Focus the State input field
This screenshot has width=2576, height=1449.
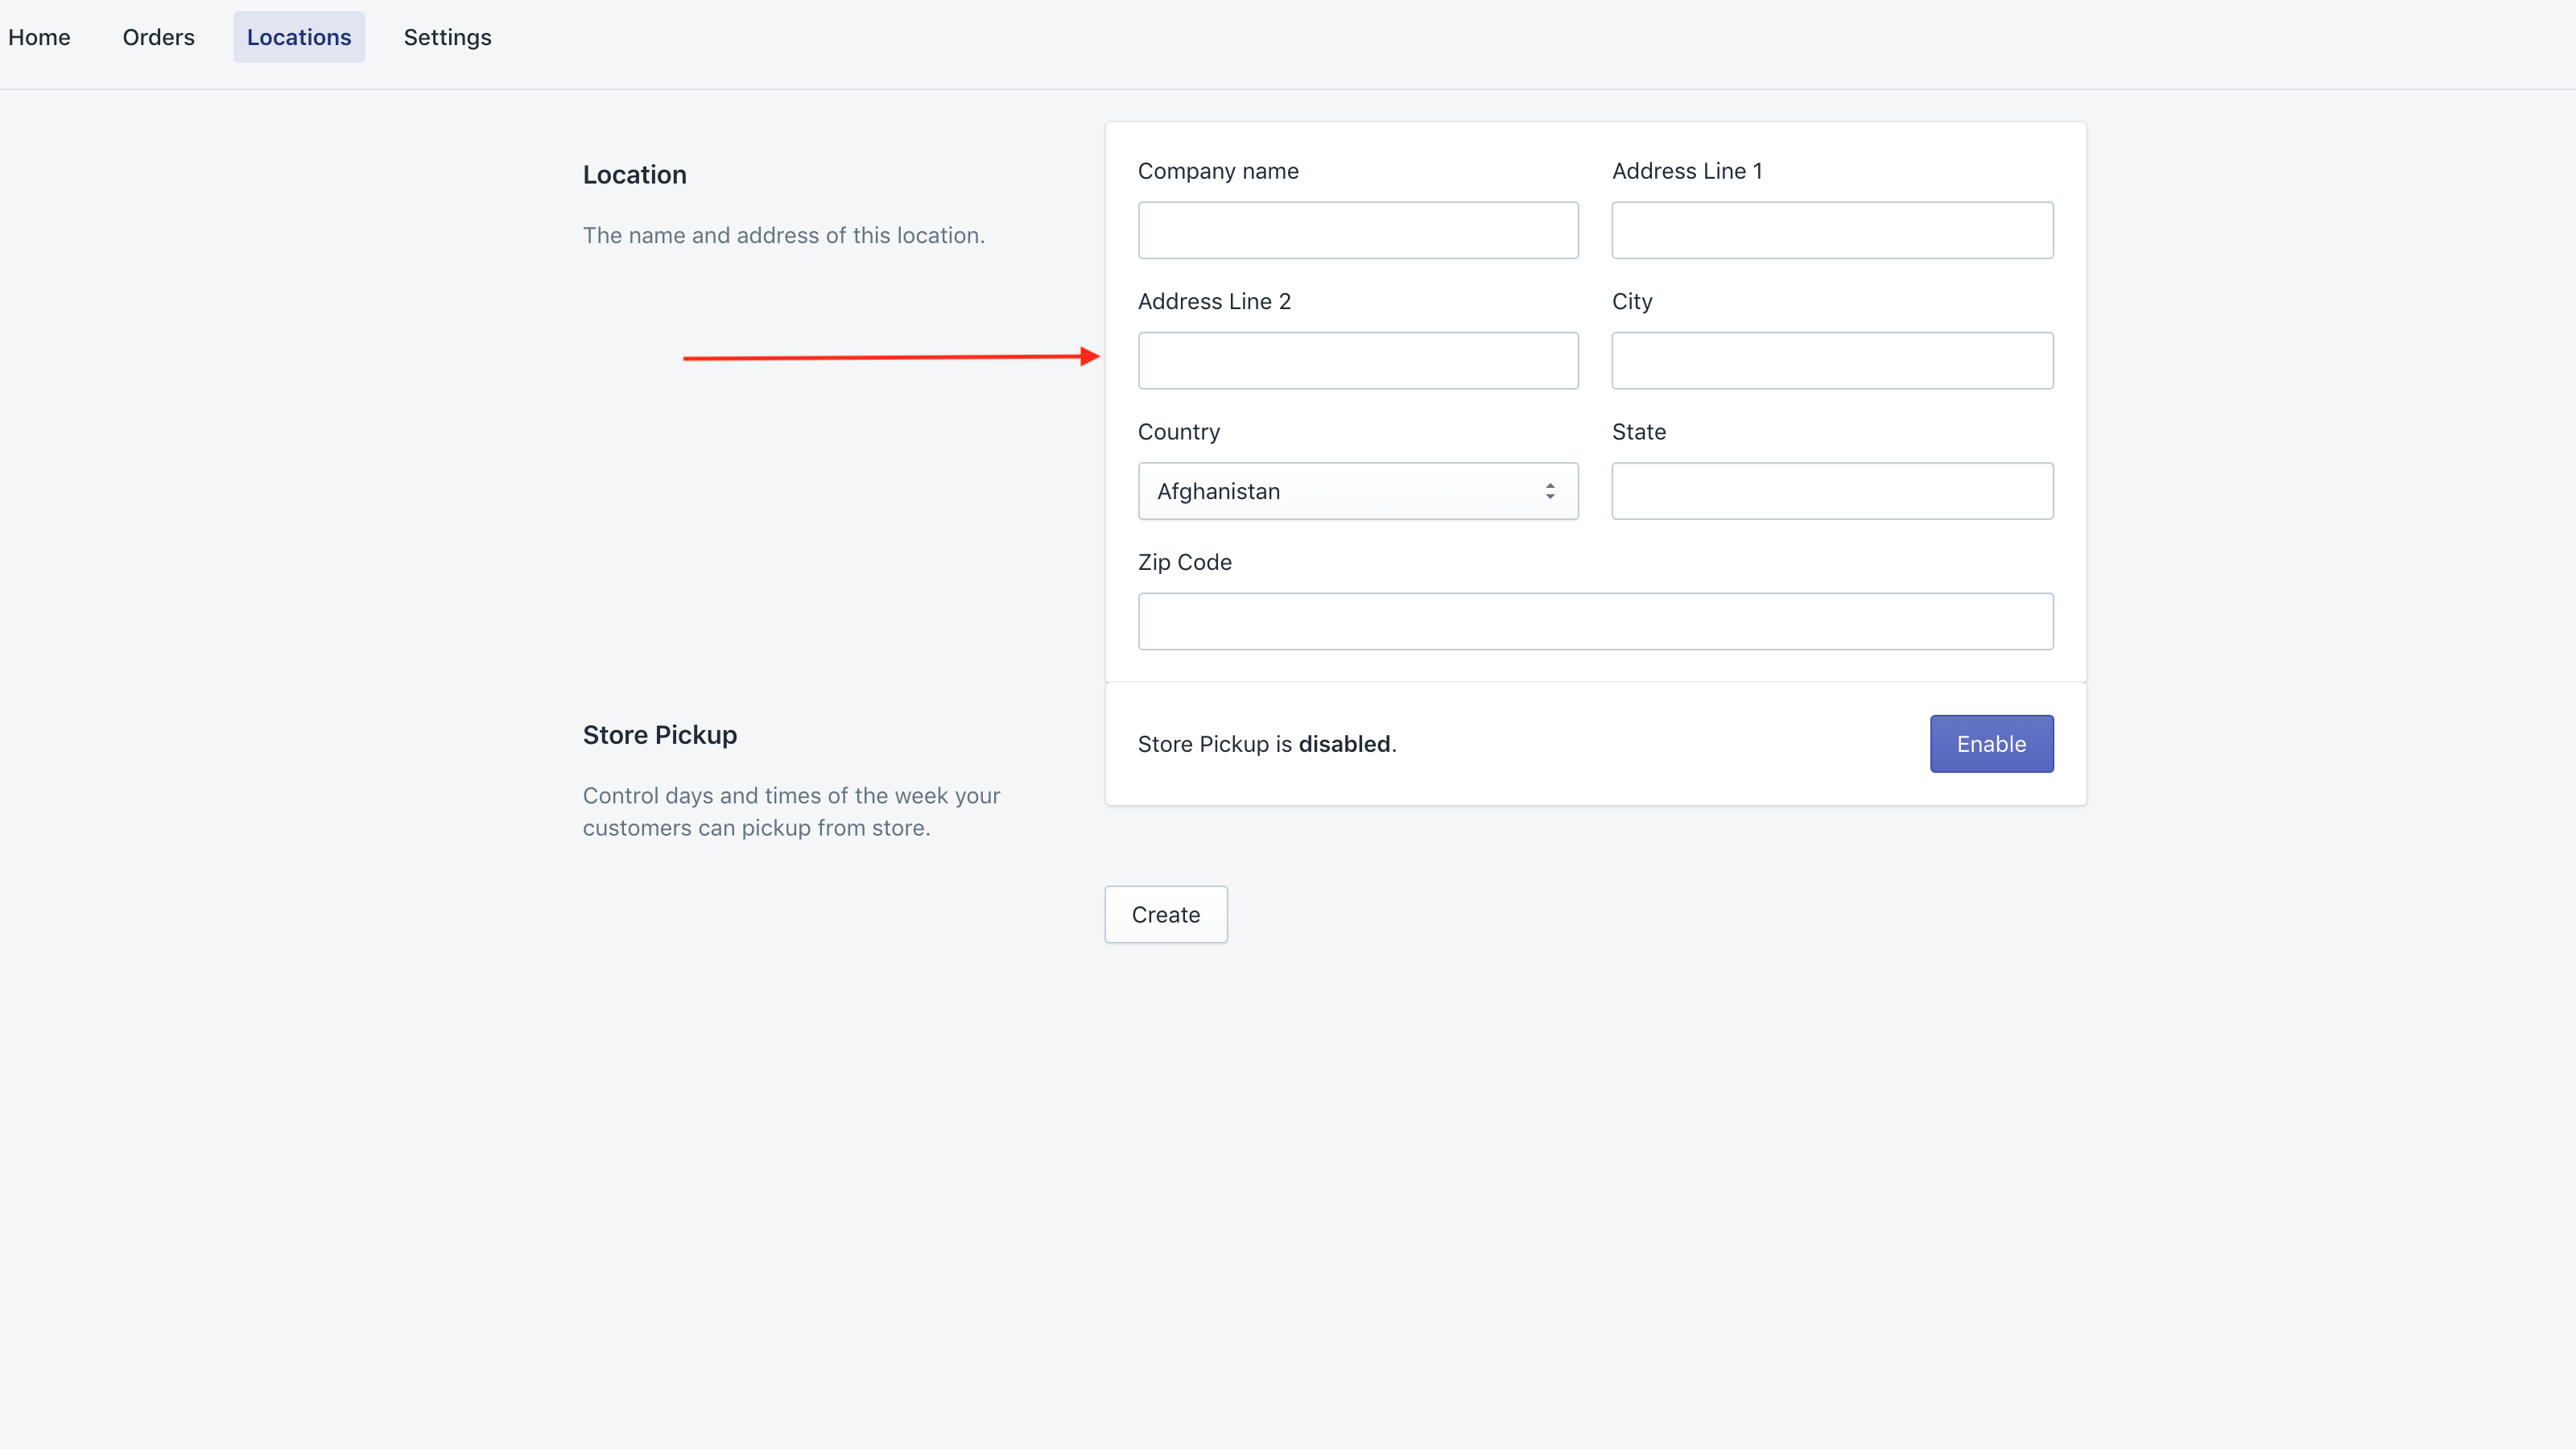pyautogui.click(x=1831, y=491)
